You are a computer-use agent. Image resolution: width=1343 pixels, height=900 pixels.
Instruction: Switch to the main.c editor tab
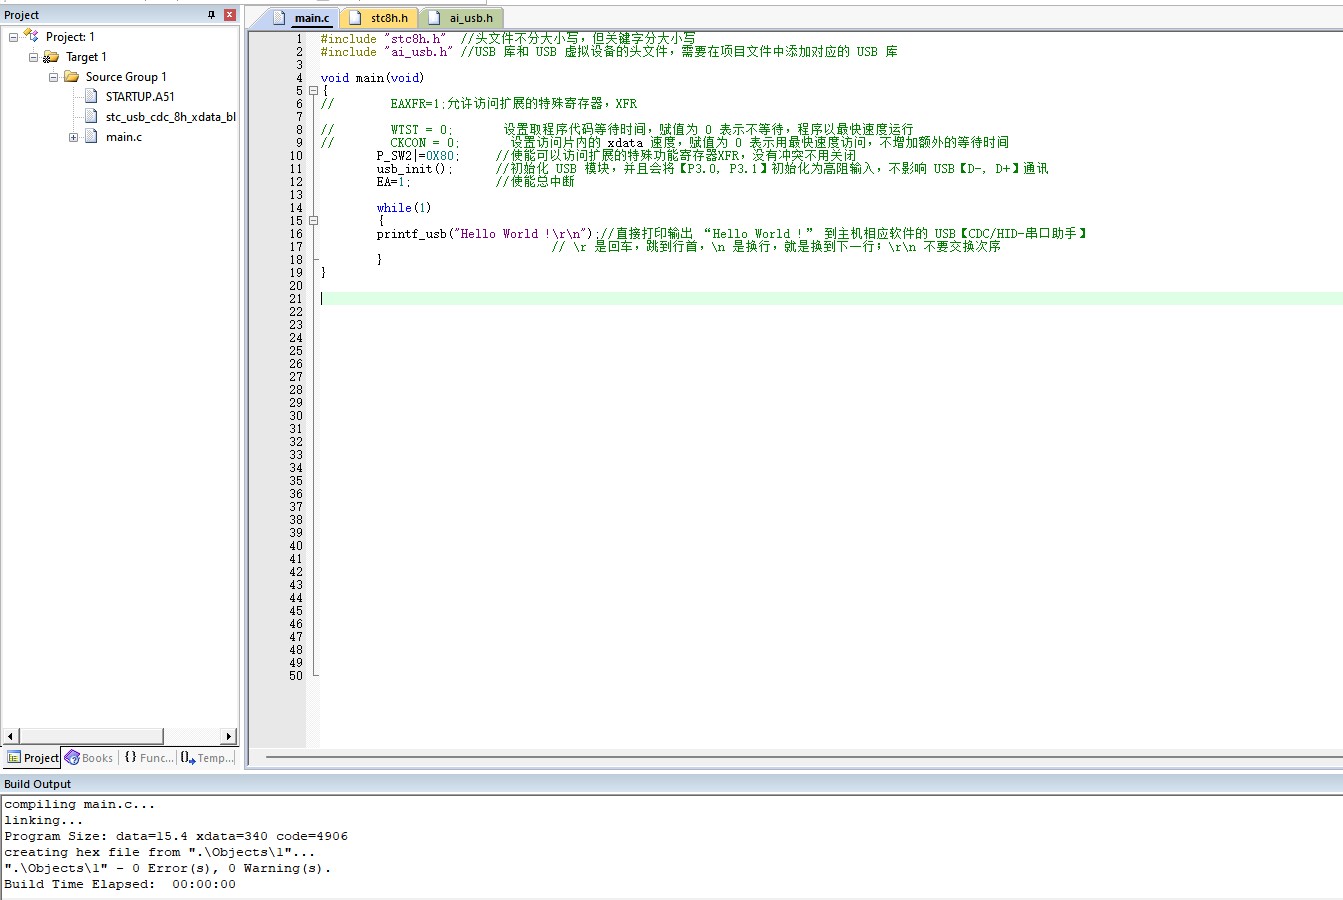click(303, 18)
